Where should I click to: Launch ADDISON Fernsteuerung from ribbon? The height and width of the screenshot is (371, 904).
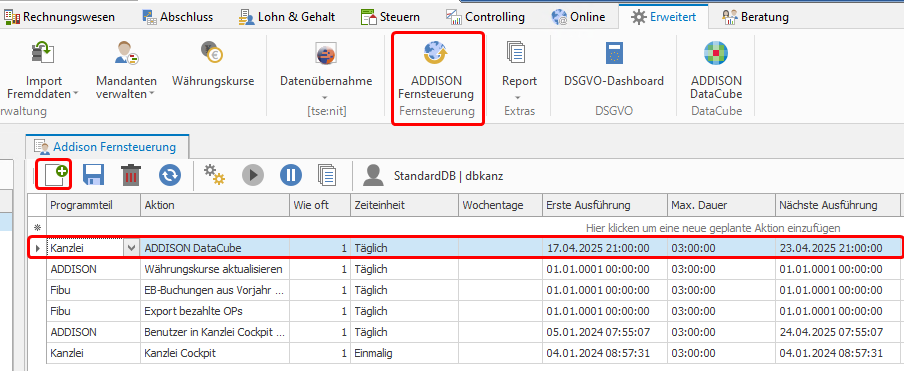437,71
